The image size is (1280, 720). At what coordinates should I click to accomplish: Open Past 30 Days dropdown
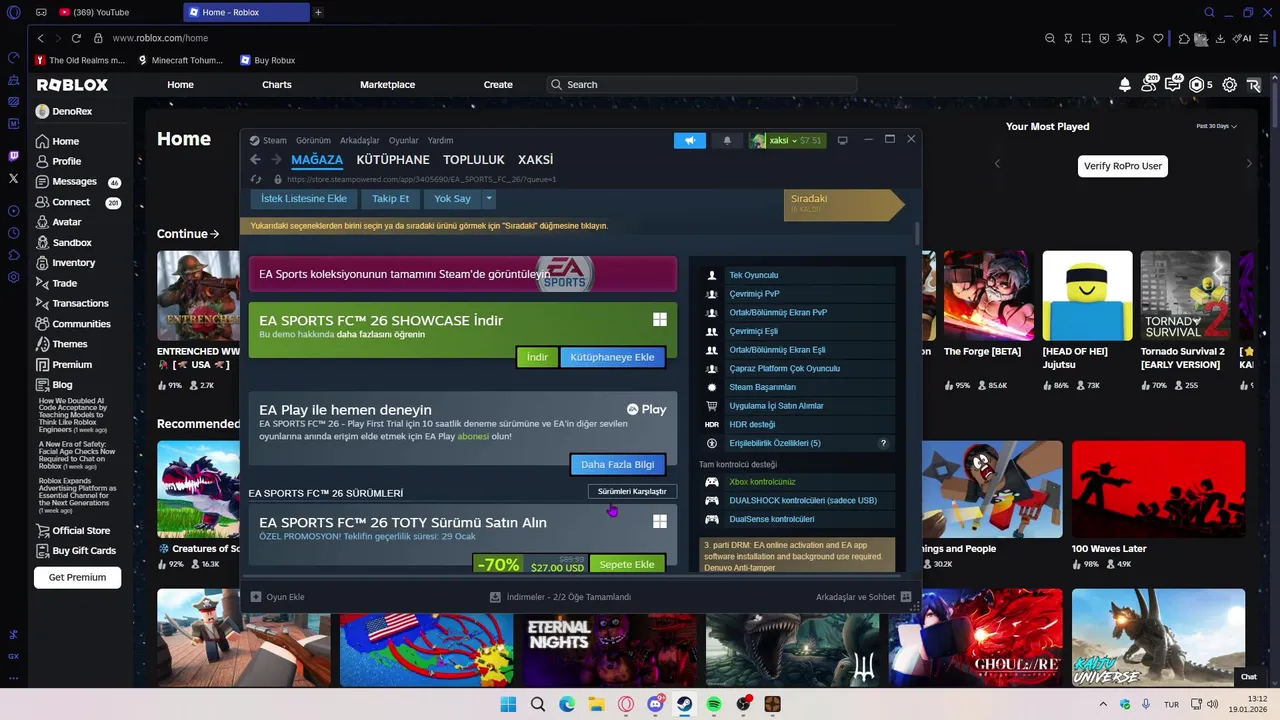pyautogui.click(x=1216, y=126)
